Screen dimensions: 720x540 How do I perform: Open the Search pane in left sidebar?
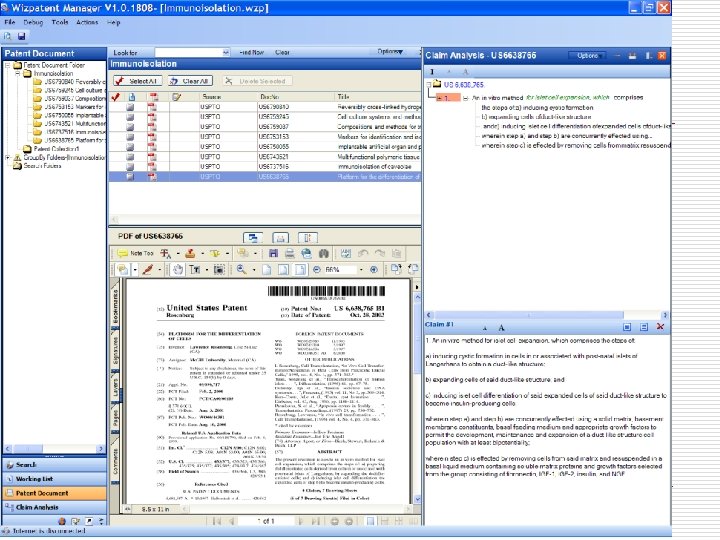point(54,465)
